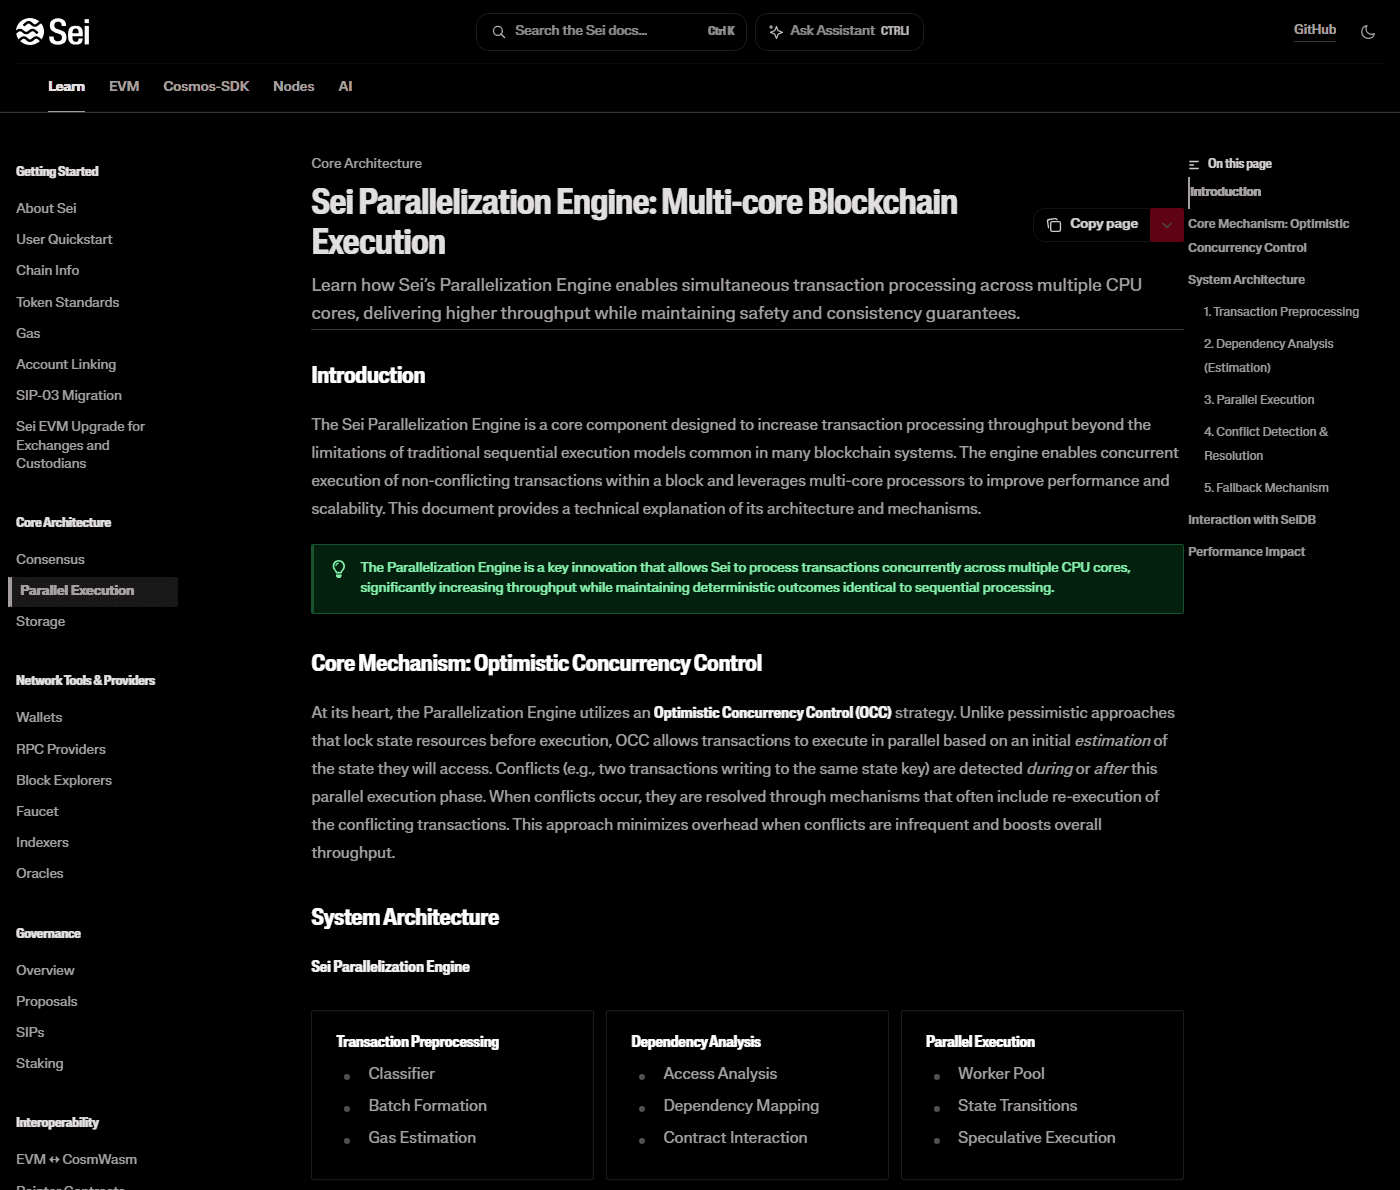Click the Core Architecture breadcrumb
The image size is (1400, 1190).
click(x=366, y=163)
